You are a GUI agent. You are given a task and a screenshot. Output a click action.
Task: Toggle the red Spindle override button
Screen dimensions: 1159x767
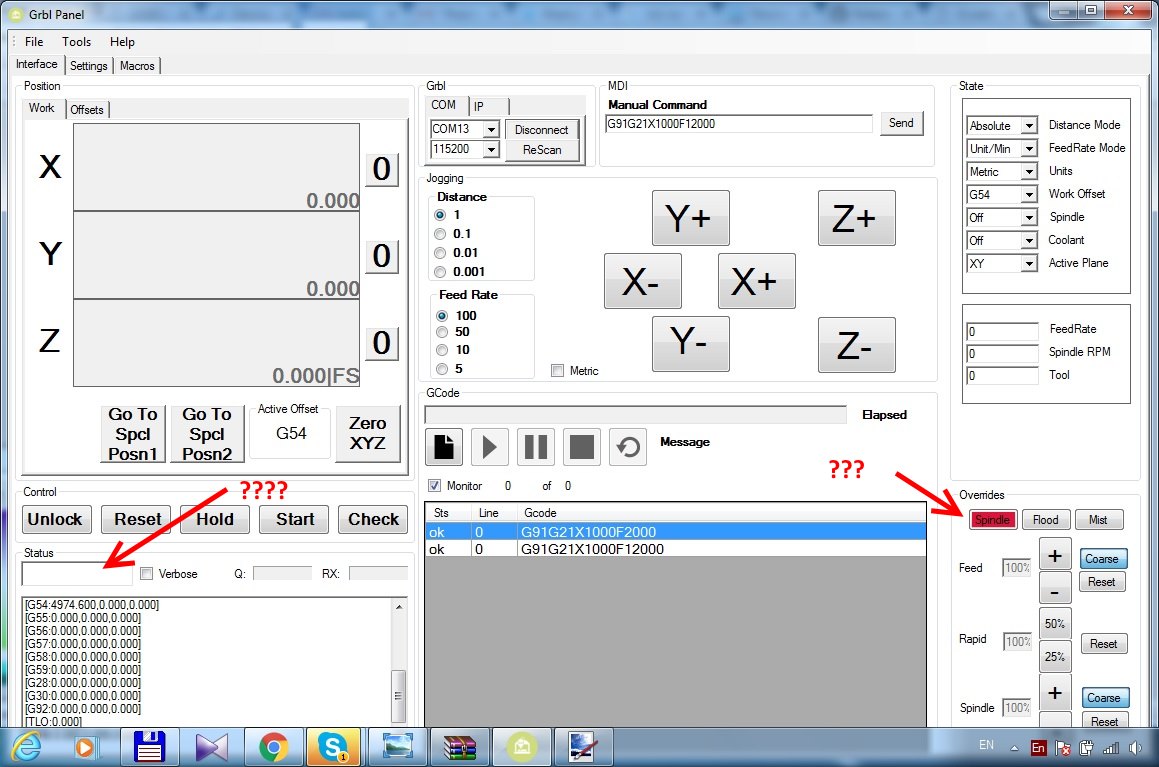(x=992, y=519)
